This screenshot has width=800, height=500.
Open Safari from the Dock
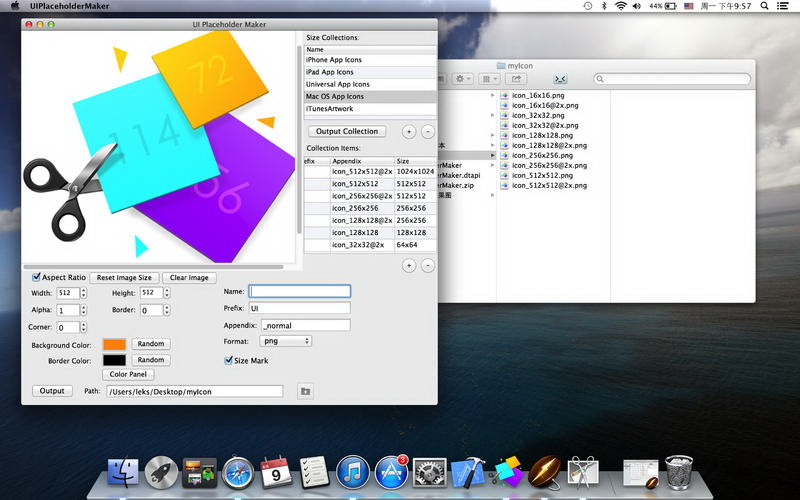point(239,471)
